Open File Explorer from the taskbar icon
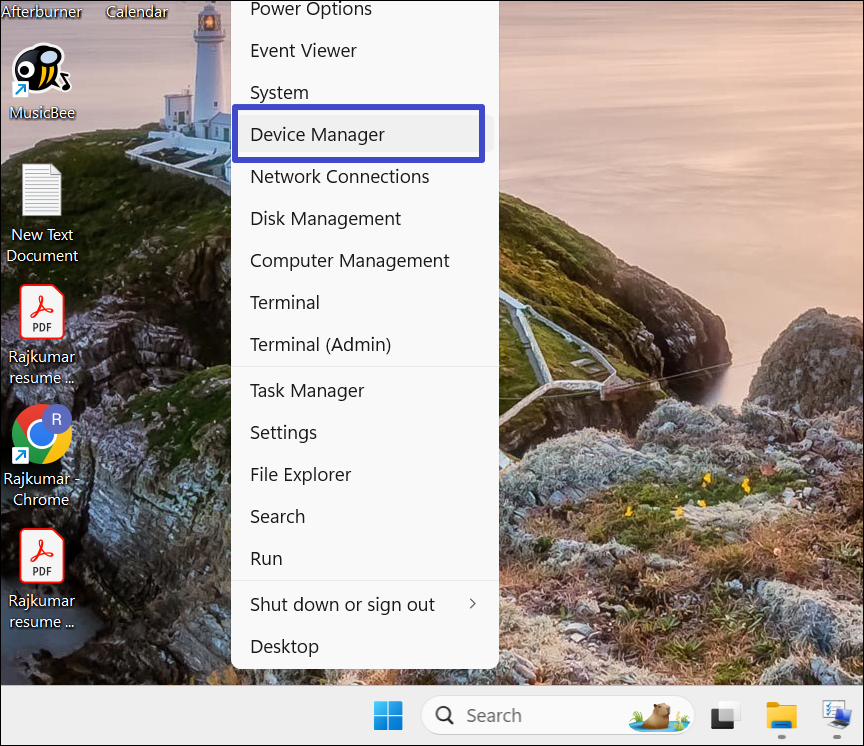Image resolution: width=864 pixels, height=746 pixels. coord(781,716)
